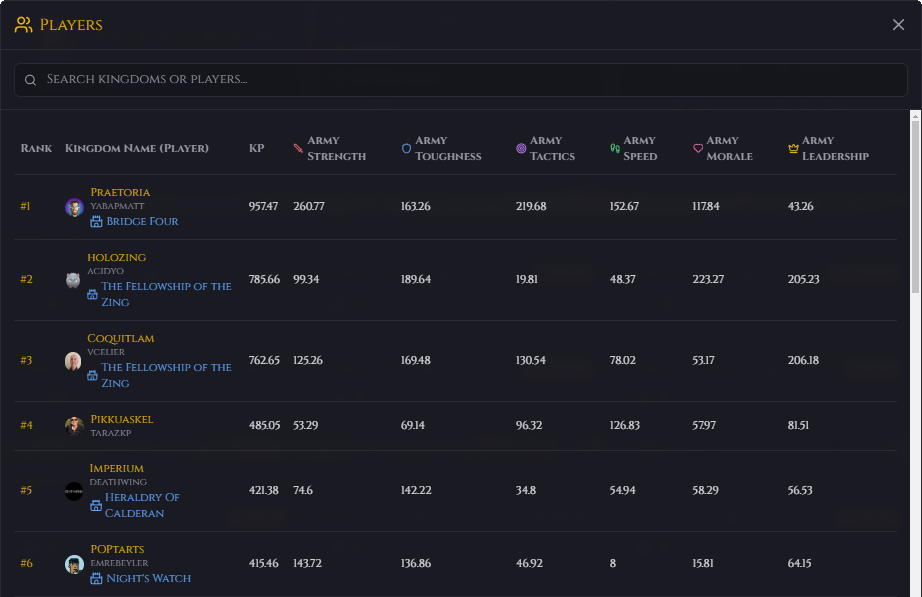
Task: Click KP value 957.47
Action: pyautogui.click(x=263, y=206)
